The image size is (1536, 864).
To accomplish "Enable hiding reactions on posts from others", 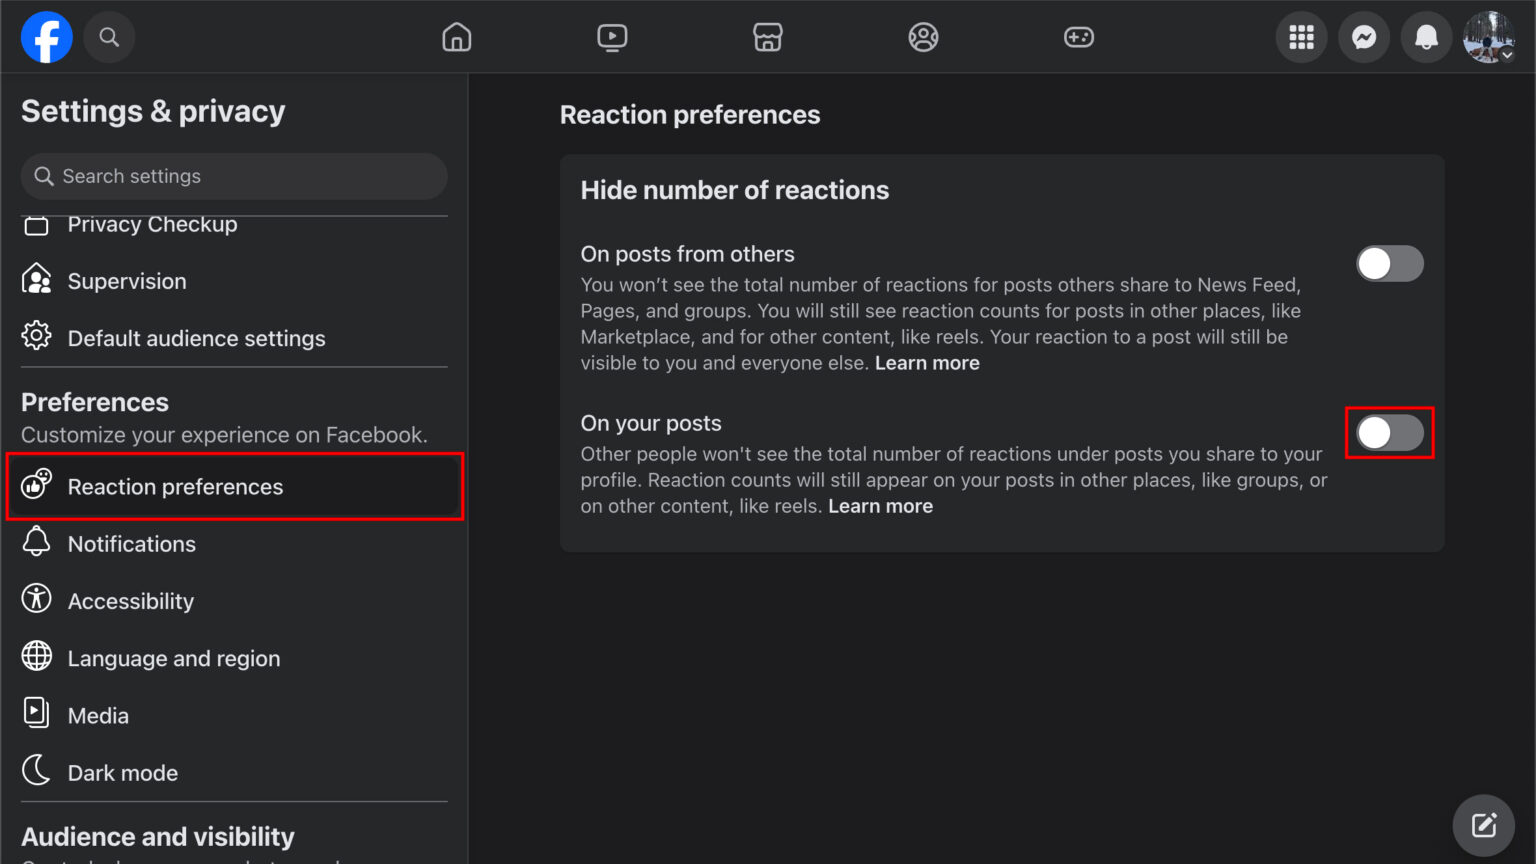I will tap(1390, 263).
